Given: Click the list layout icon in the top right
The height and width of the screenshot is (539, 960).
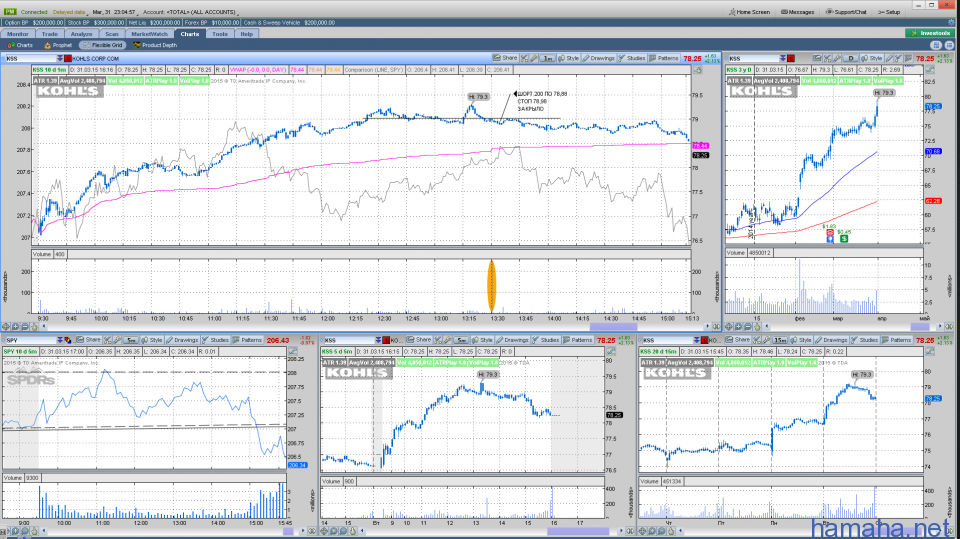Looking at the screenshot, I should tap(949, 45).
